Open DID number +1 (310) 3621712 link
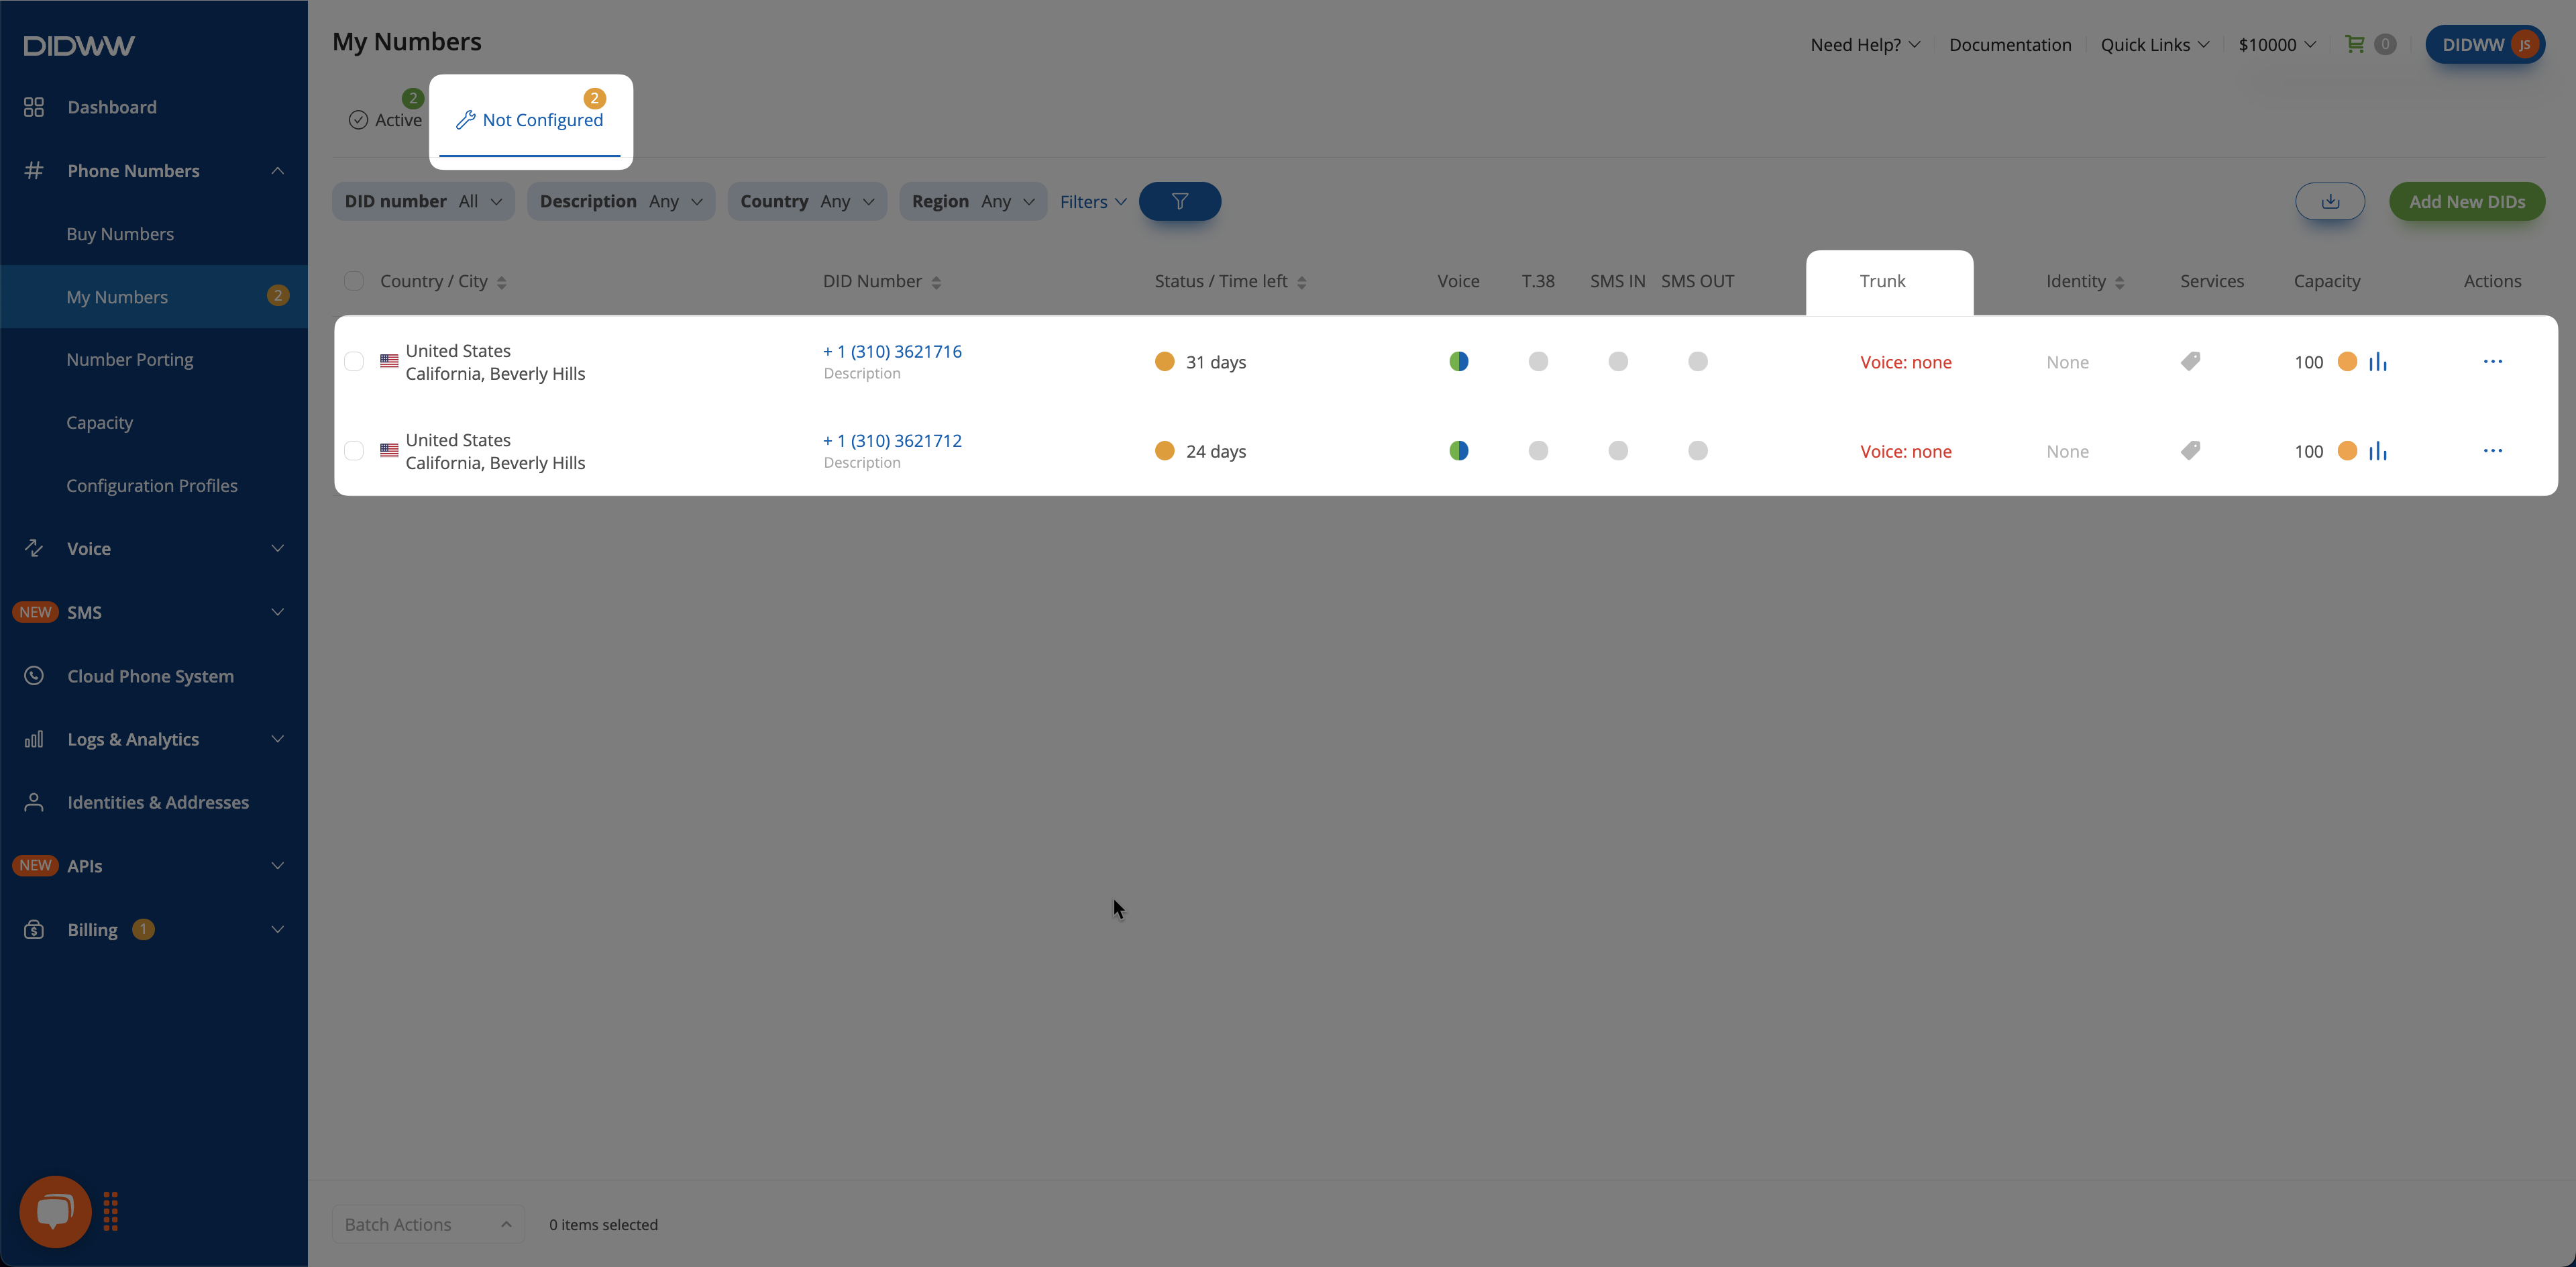Screen dimensions: 2576x1267 892,440
